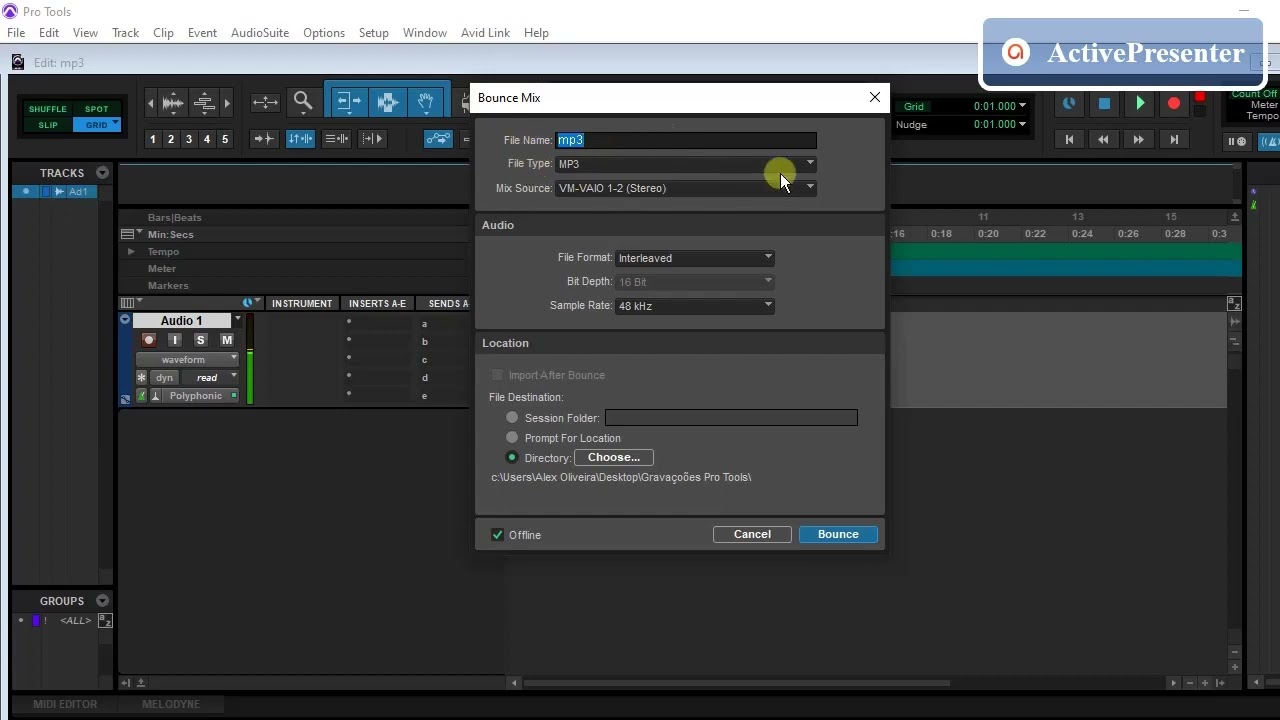
Task: Open the AudioSuite menu
Action: pos(260,33)
